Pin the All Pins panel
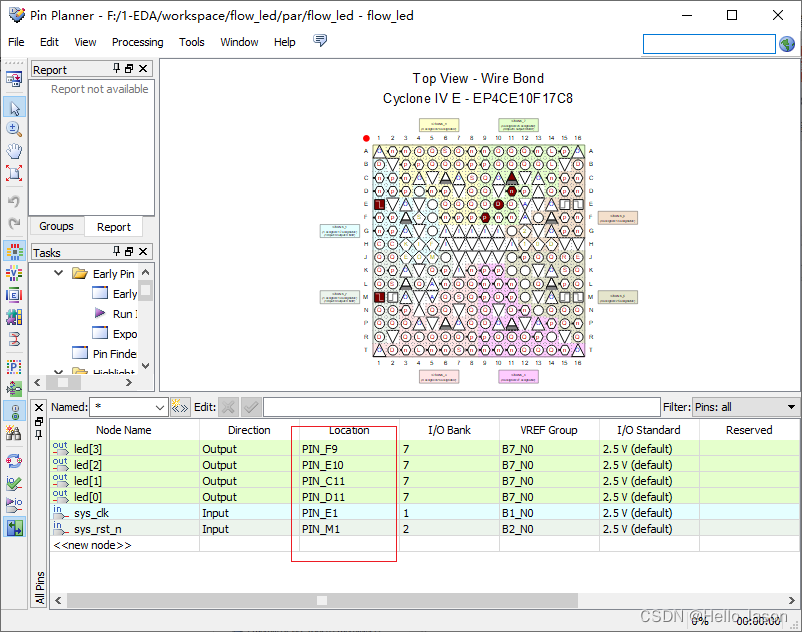Screen dimensions: 802x632 tap(39, 435)
